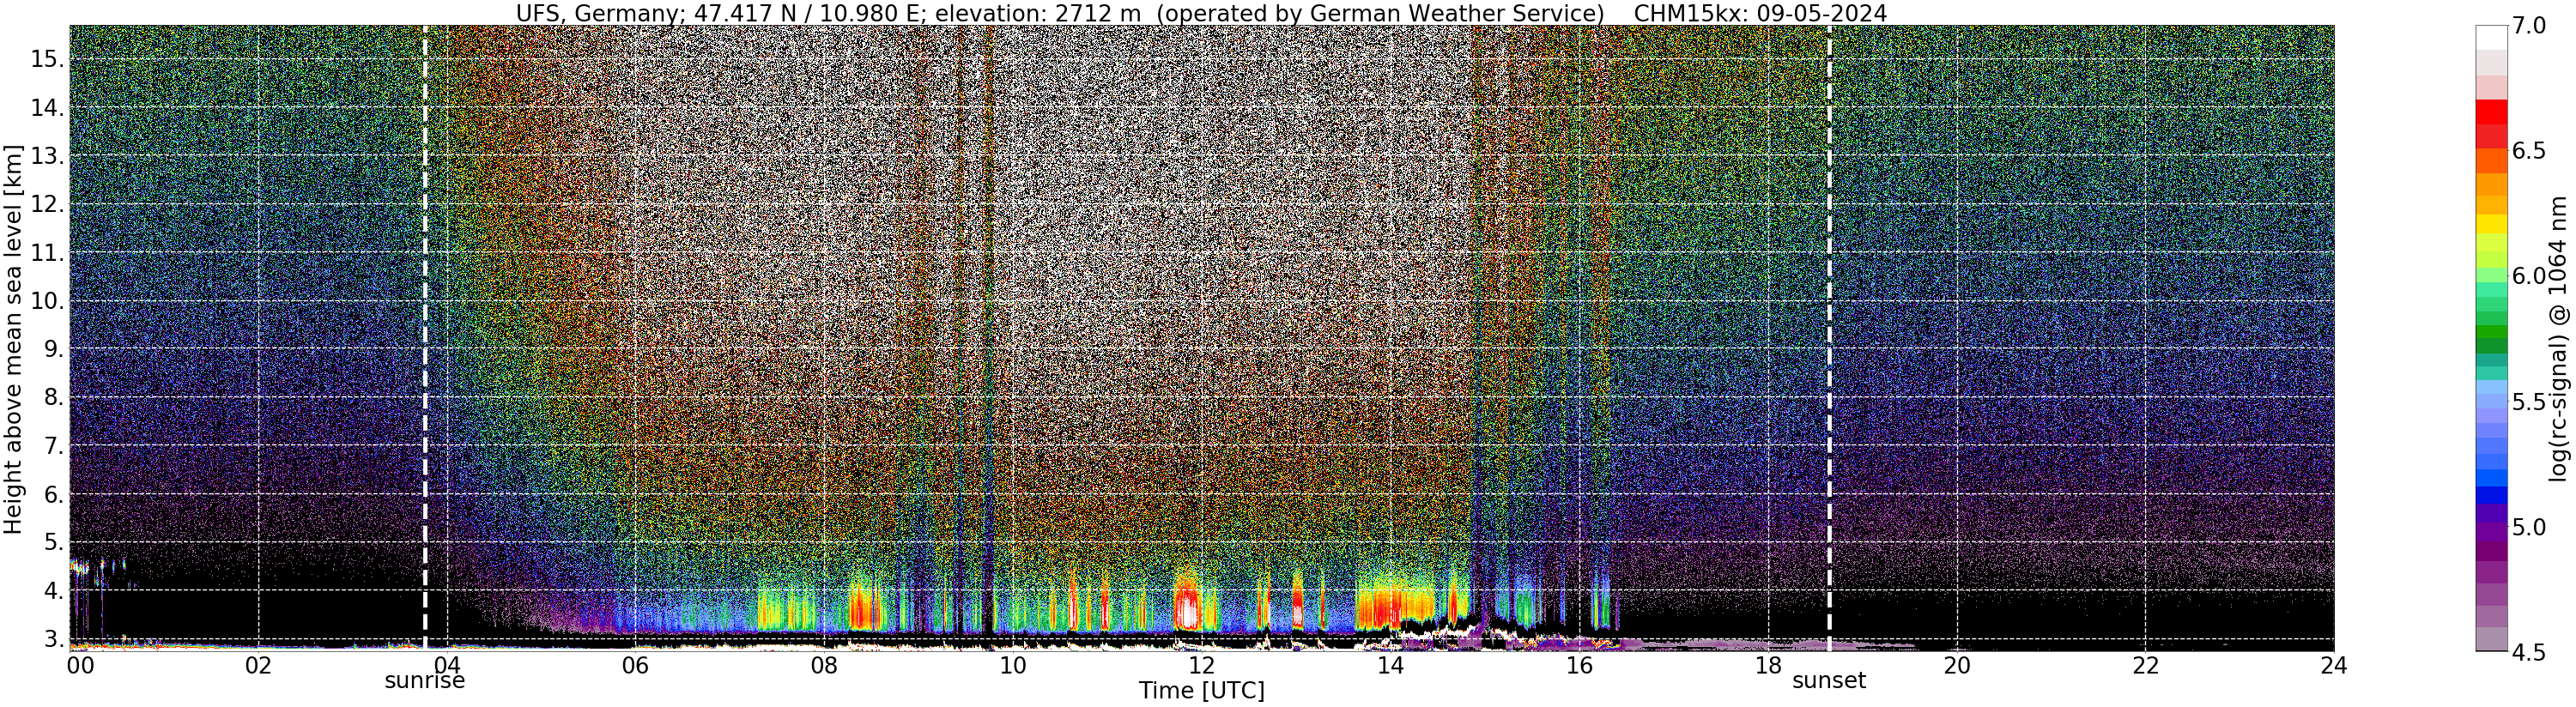Click the 'sunset' label below the axis
2576x707 pixels.
pyautogui.click(x=1829, y=681)
